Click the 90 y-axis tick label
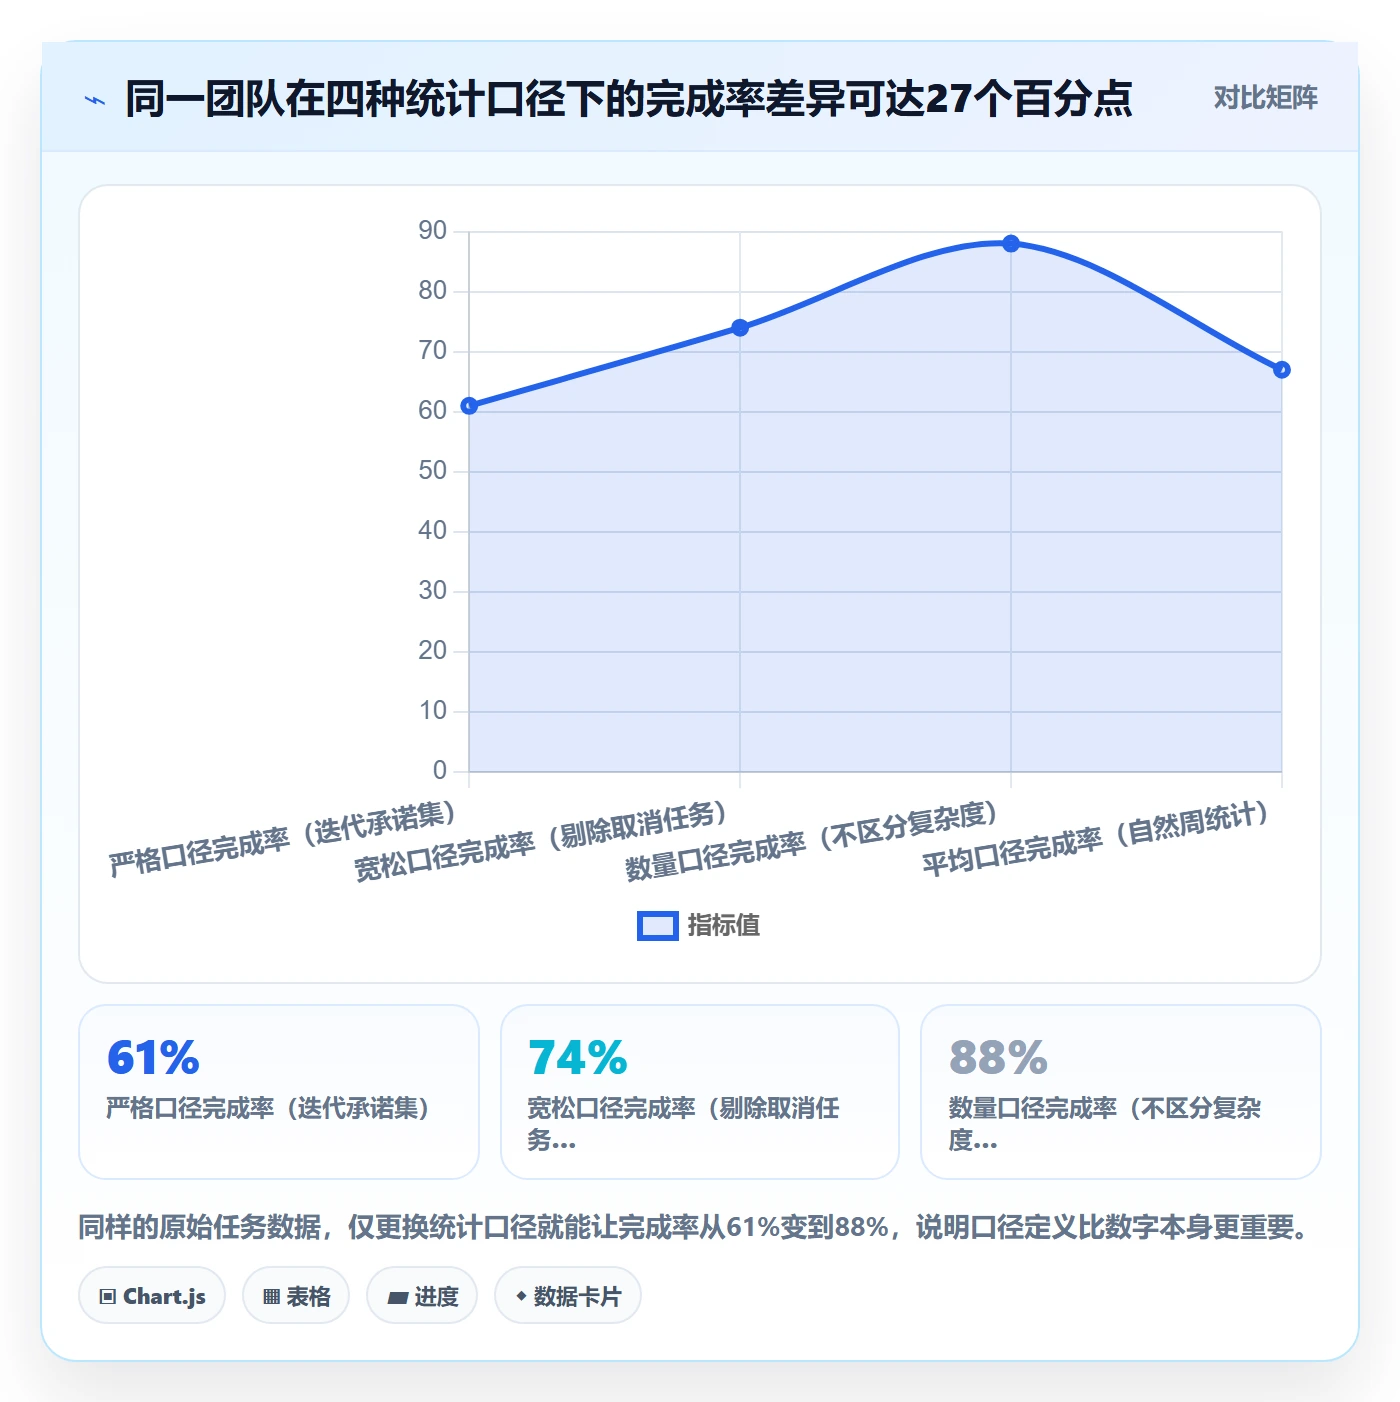Image resolution: width=1400 pixels, height=1402 pixels. pyautogui.click(x=433, y=231)
